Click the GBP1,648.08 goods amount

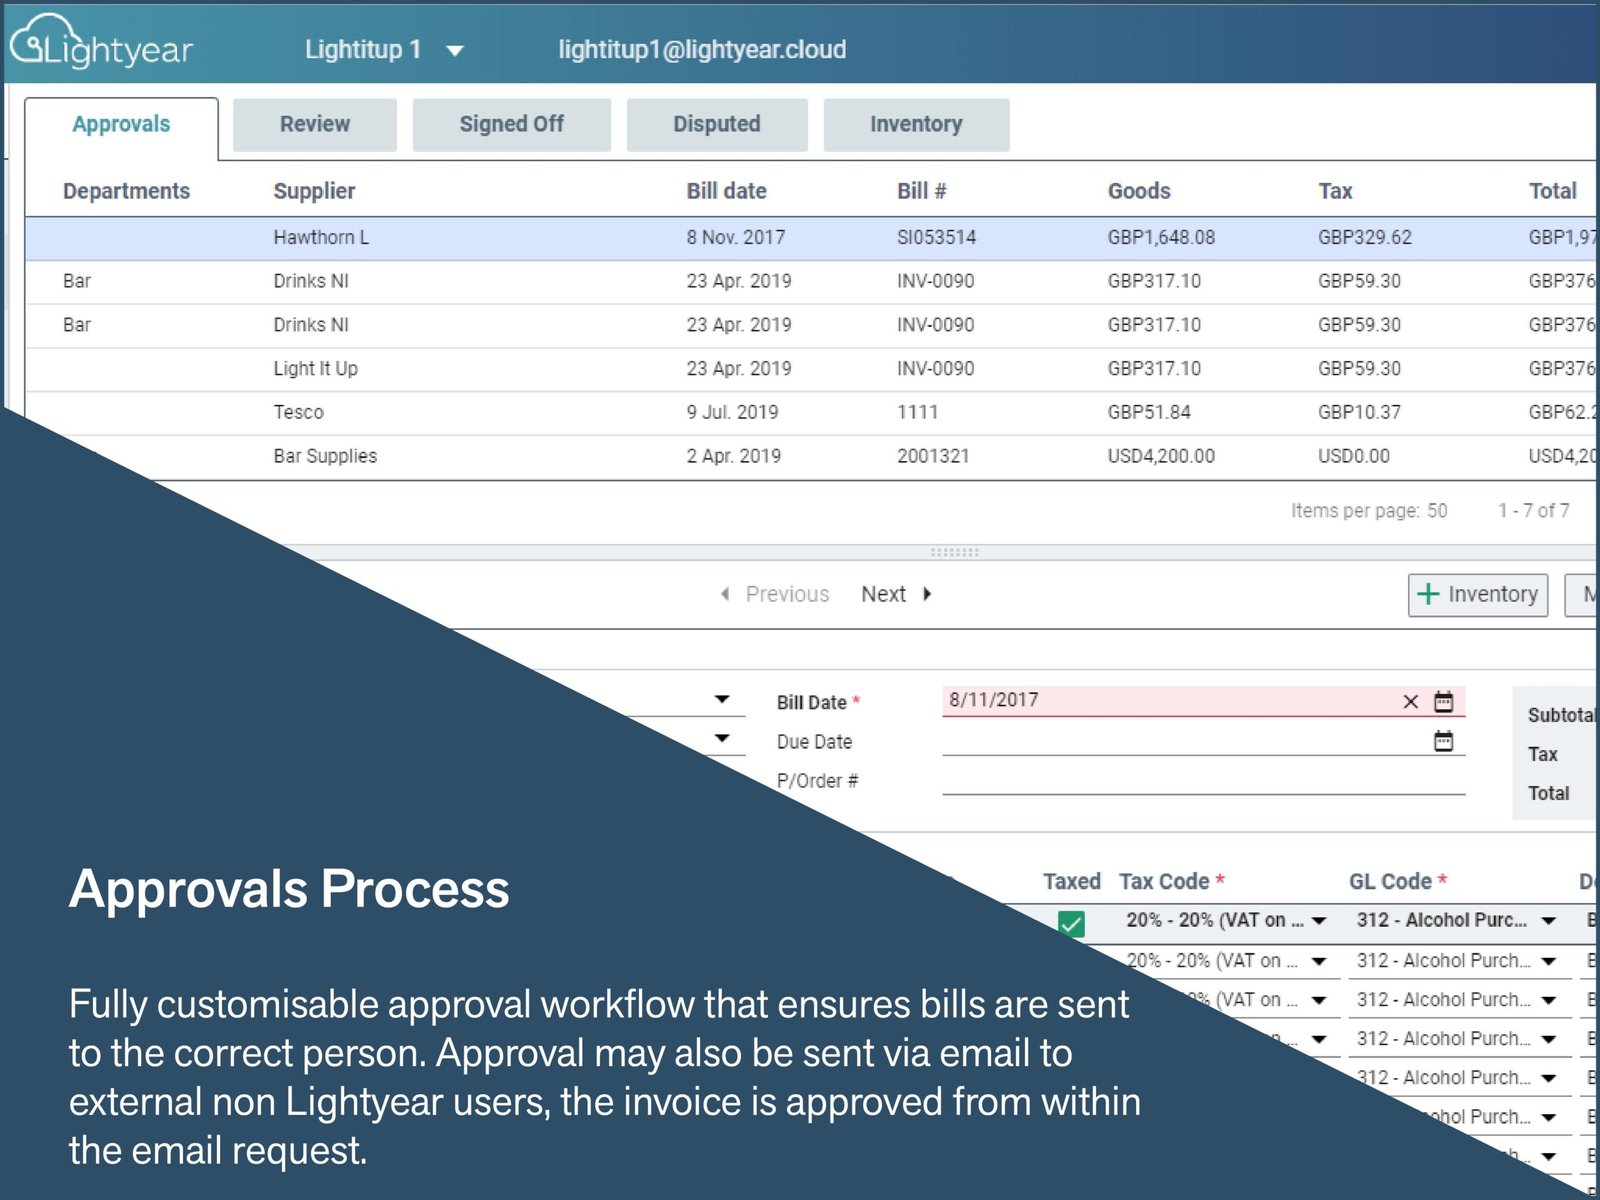pos(1161,238)
